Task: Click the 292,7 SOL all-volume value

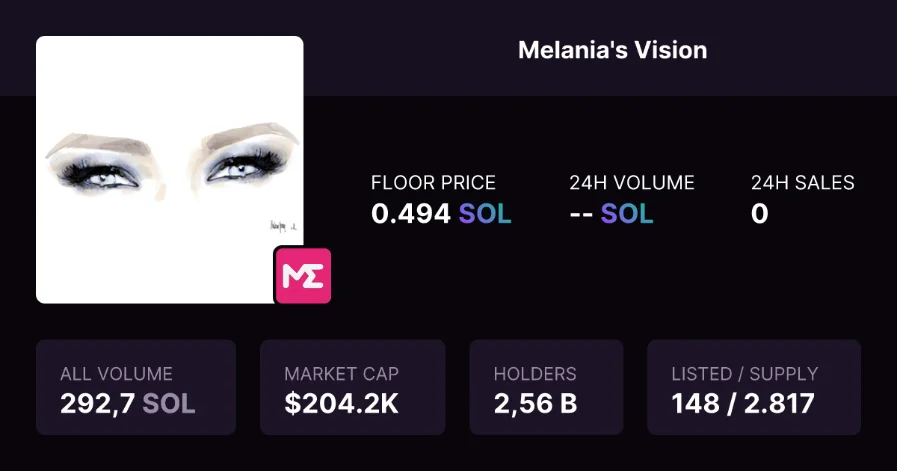Action: [x=128, y=403]
